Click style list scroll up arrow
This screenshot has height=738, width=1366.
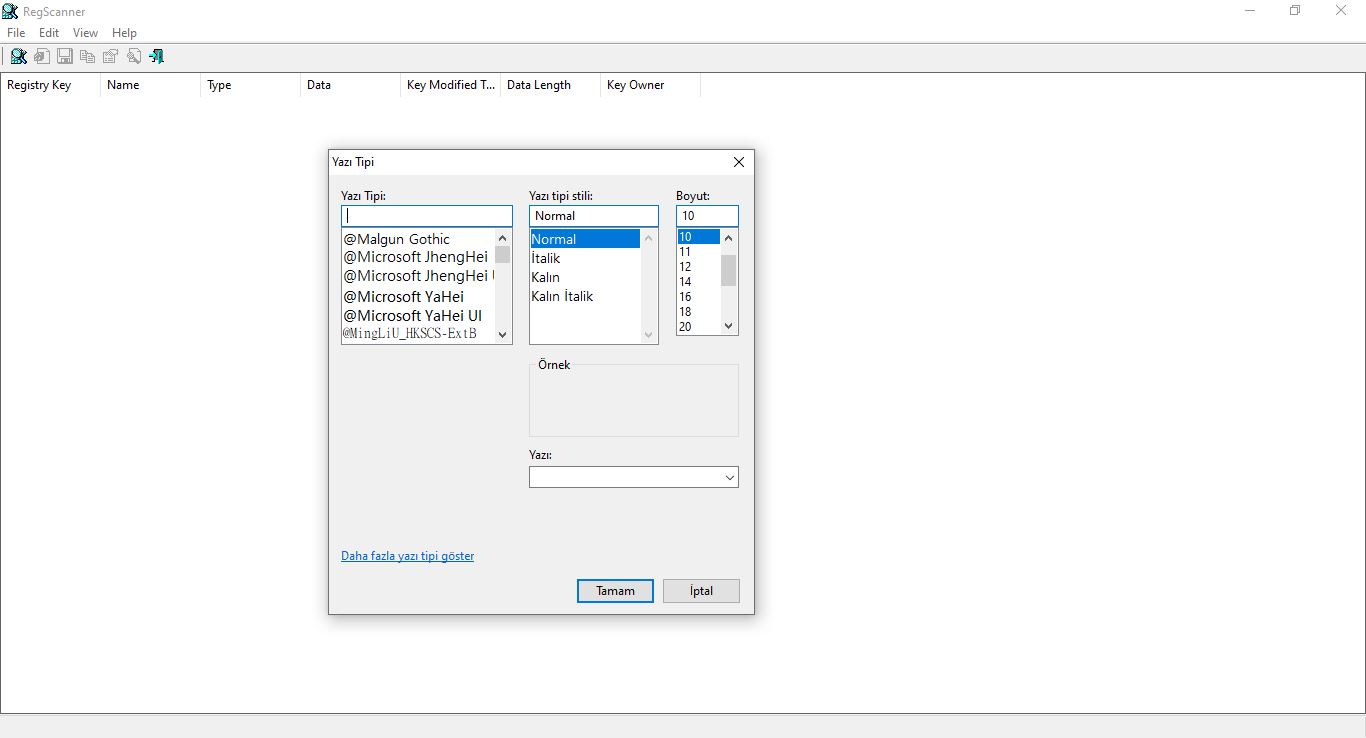(x=648, y=238)
